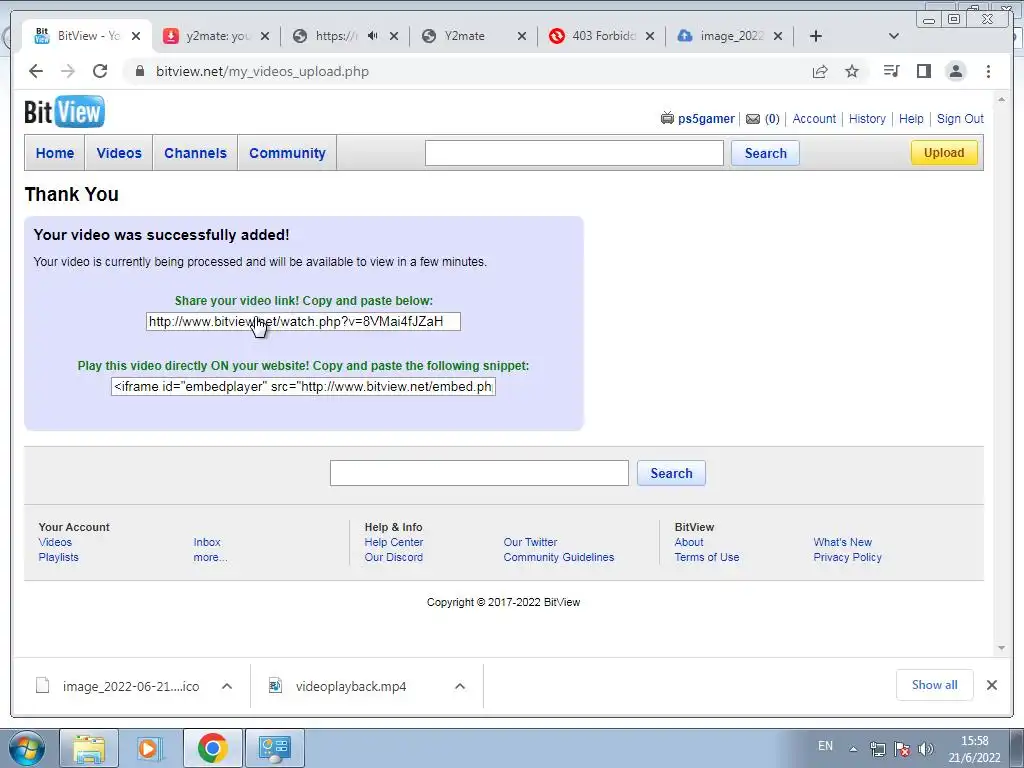Open the ps5gamer profile link
The height and width of the screenshot is (768, 1024).
tap(706, 119)
